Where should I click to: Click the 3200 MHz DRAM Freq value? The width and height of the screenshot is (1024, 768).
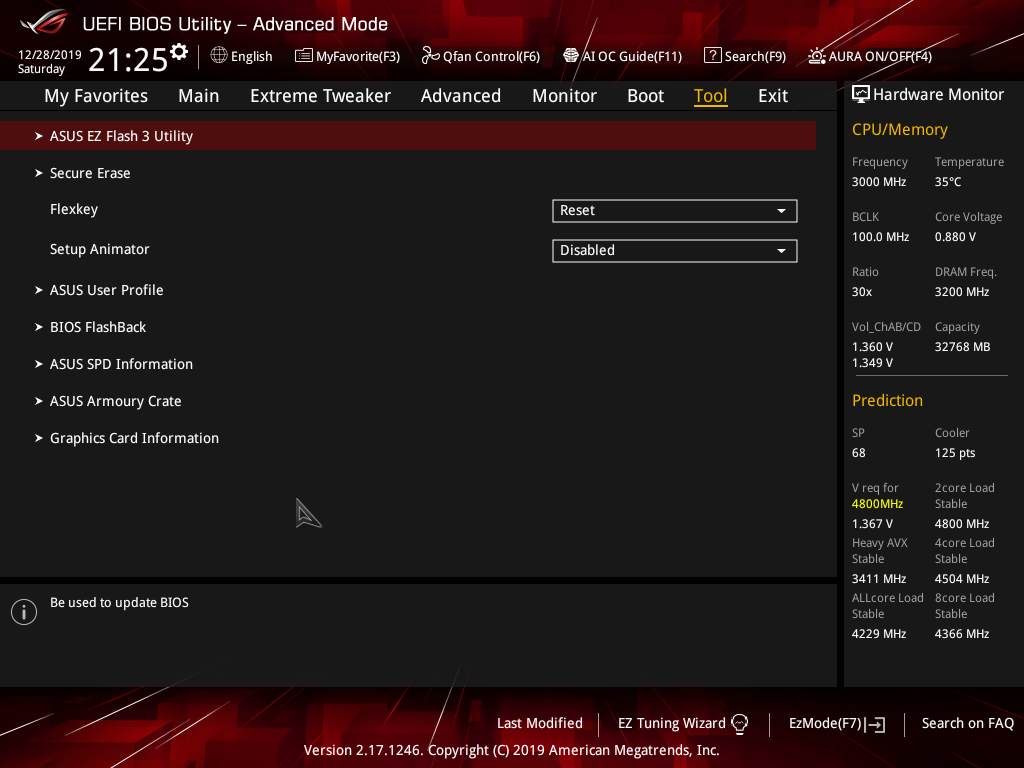pos(961,292)
